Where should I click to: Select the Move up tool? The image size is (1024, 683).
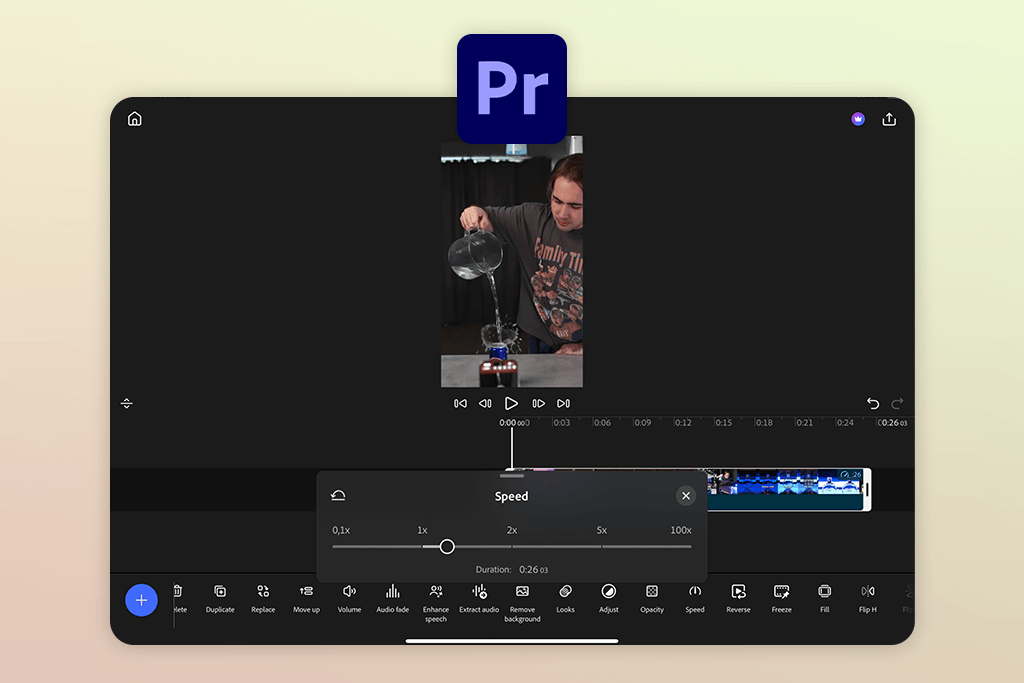(306, 599)
